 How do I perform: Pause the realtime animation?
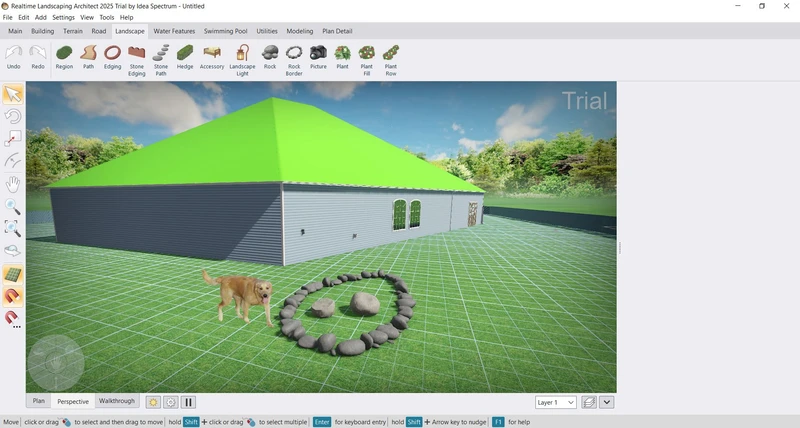188,402
